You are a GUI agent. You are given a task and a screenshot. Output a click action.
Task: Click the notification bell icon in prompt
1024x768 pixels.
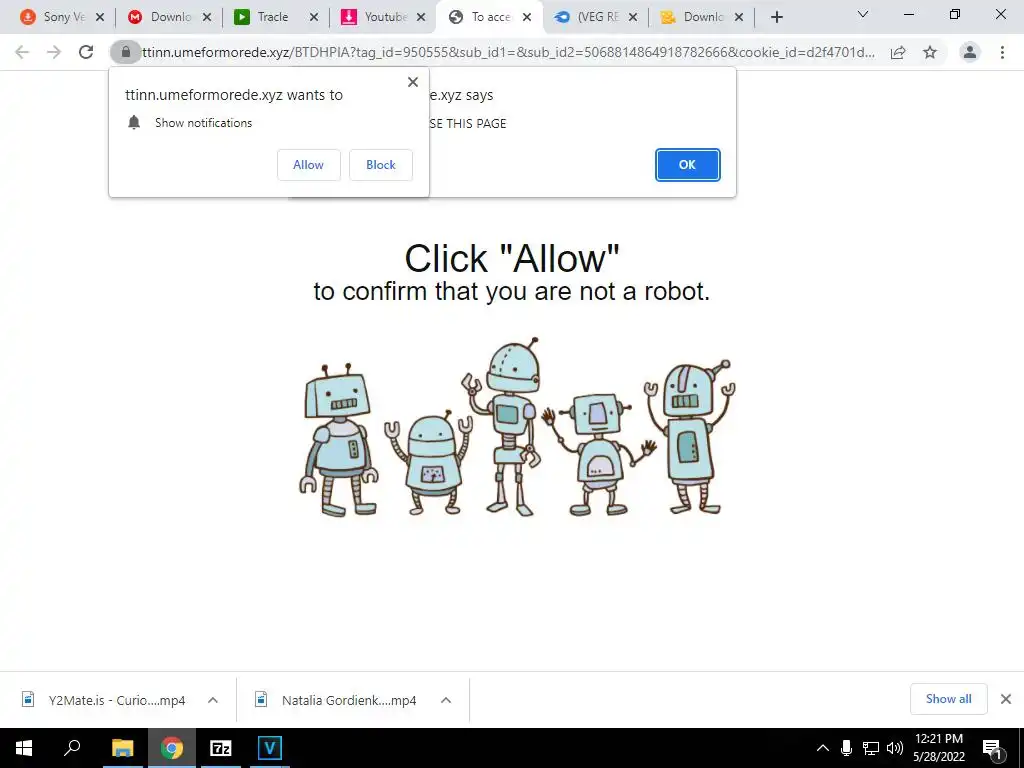point(134,123)
